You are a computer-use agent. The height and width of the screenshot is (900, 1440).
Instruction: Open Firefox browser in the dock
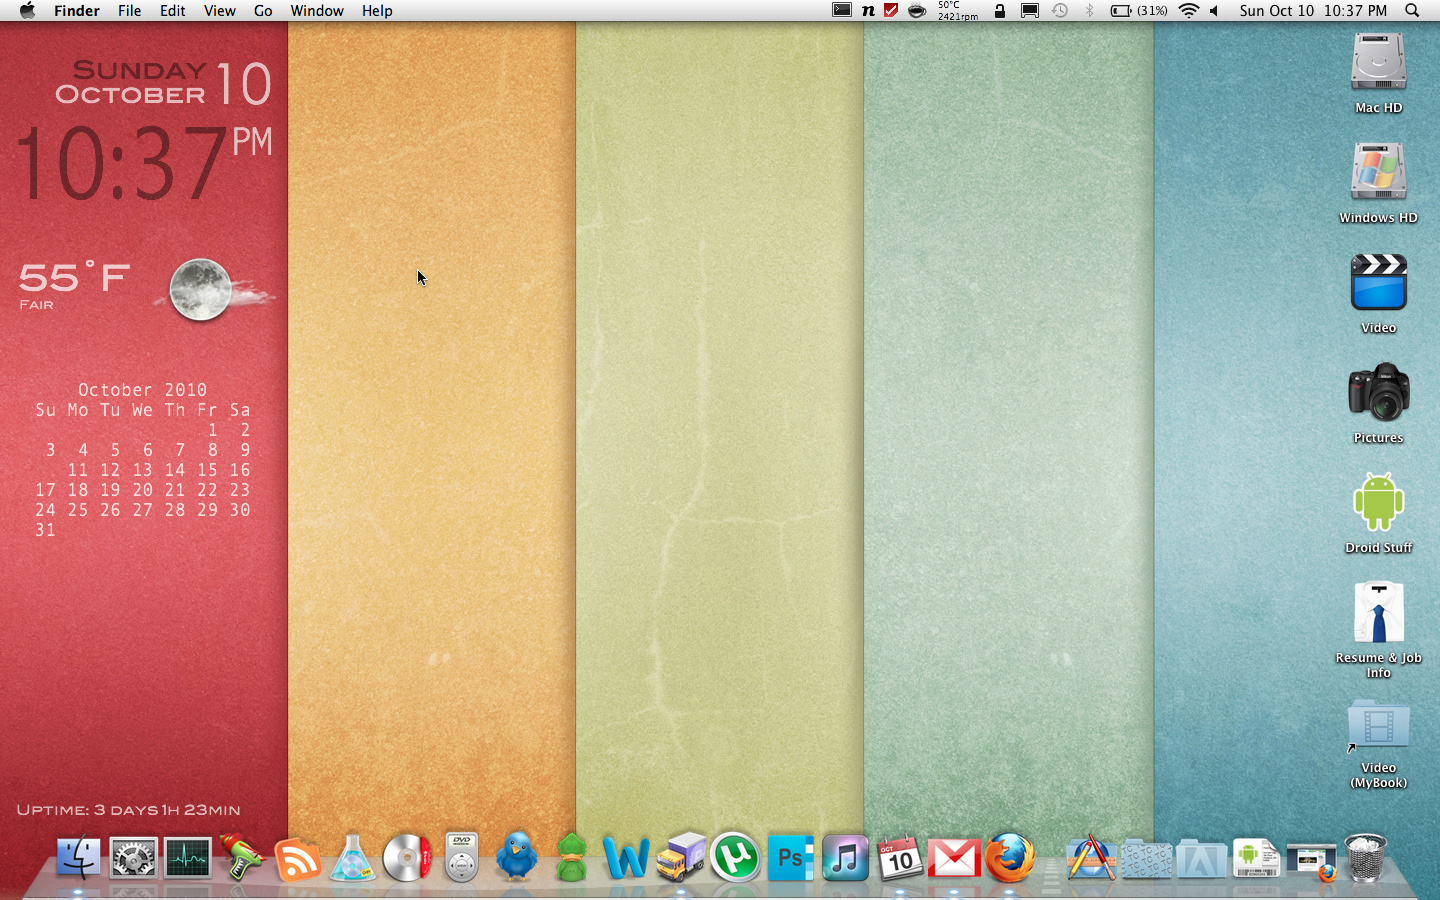click(1010, 858)
